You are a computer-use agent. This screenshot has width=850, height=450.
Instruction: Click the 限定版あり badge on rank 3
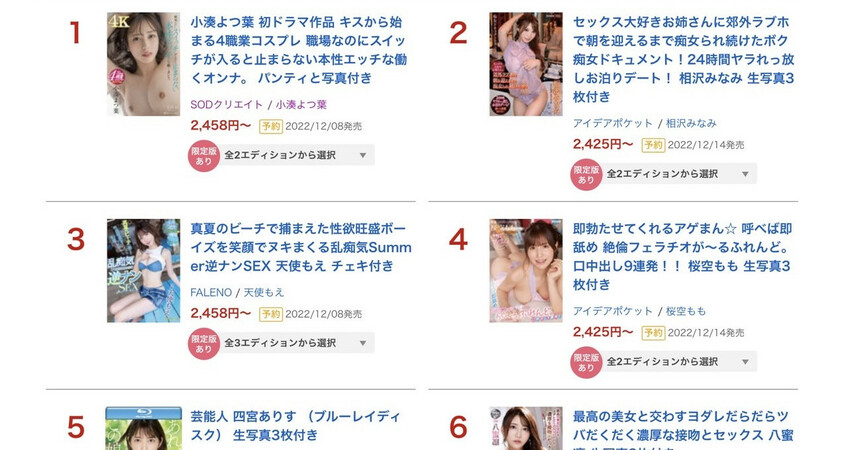203,344
